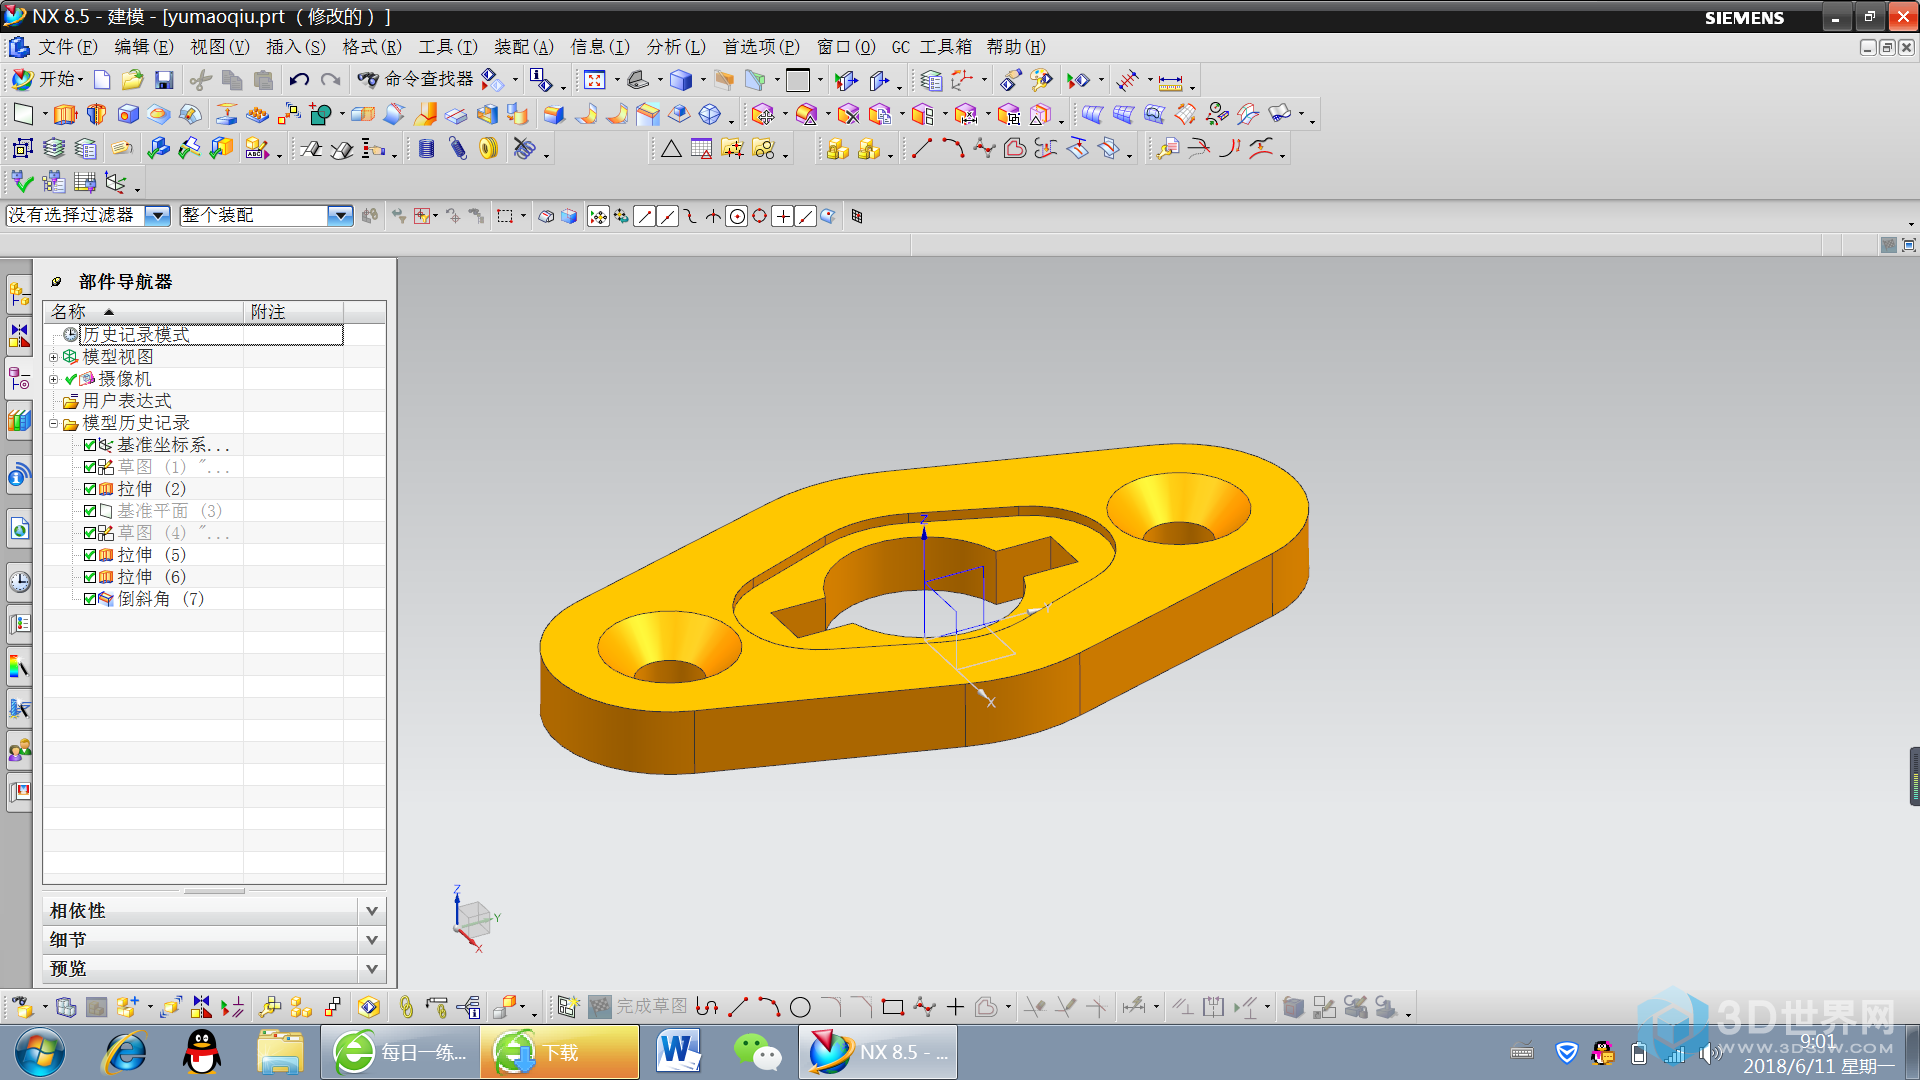Open the Roles sidebar tab
Image resolution: width=1920 pixels, height=1080 pixels.
19,750
